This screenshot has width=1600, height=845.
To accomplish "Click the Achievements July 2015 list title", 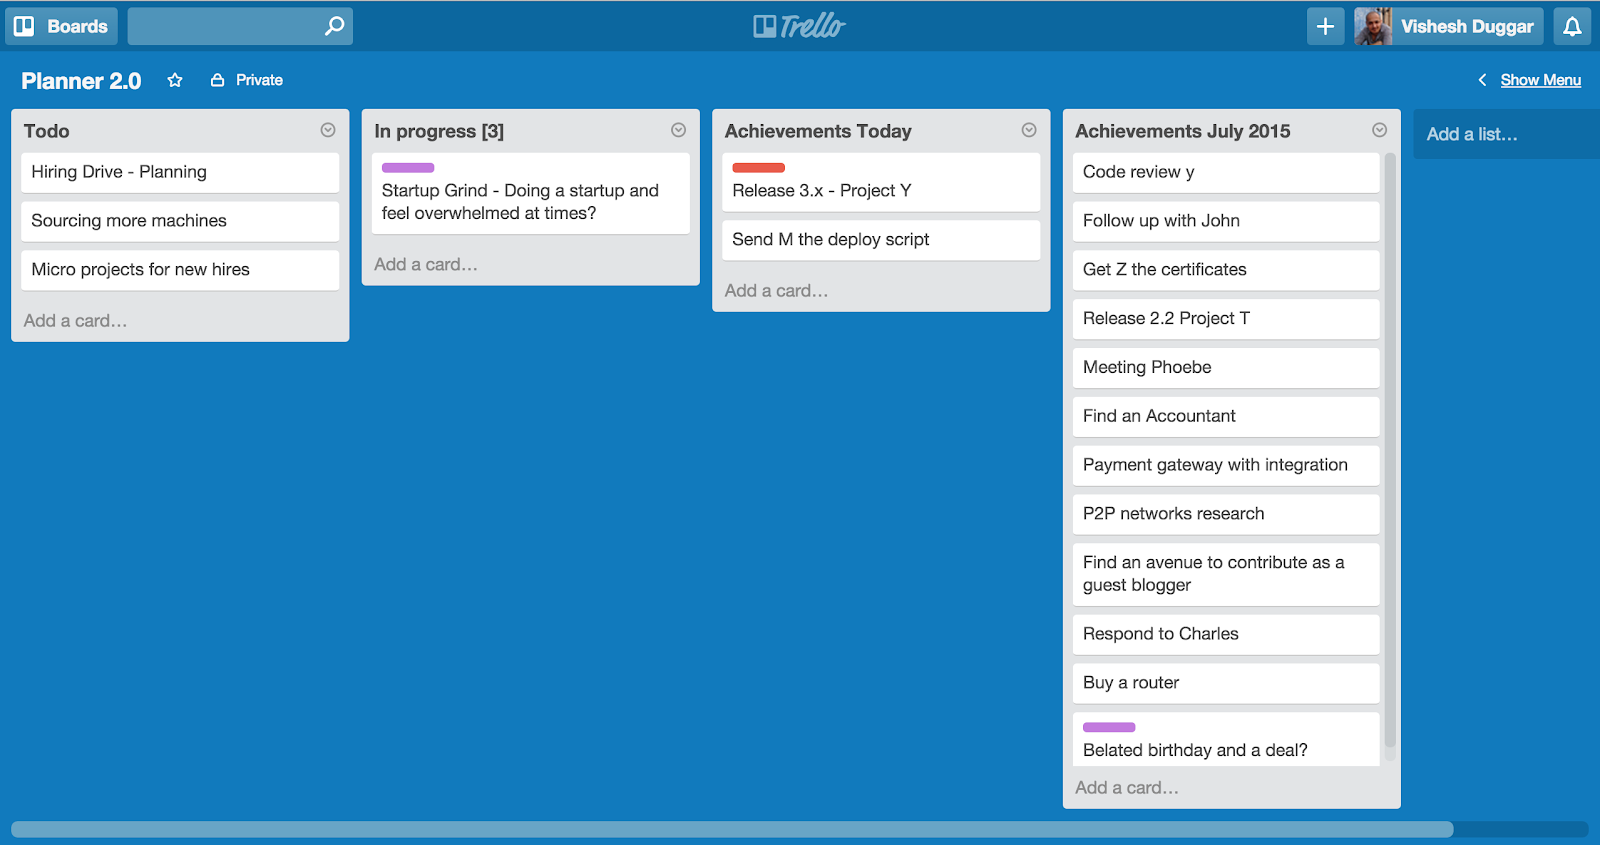I will (x=1183, y=131).
